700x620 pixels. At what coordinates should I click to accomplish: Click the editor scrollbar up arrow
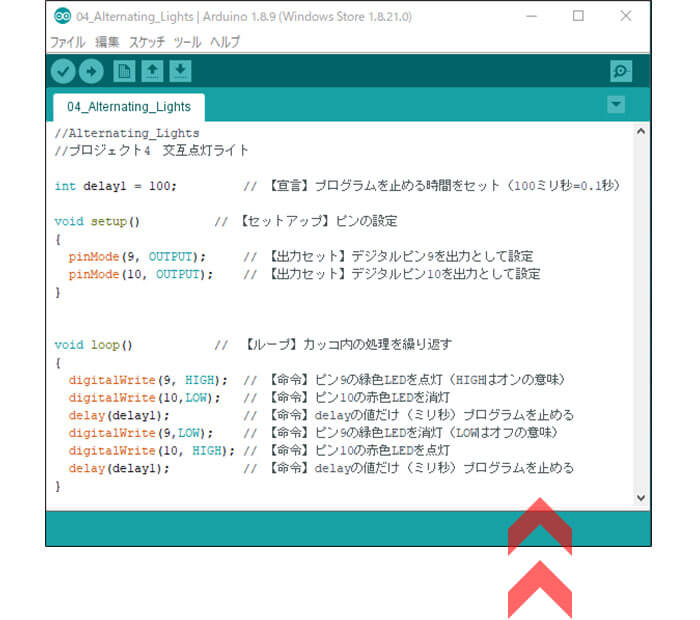point(641,131)
